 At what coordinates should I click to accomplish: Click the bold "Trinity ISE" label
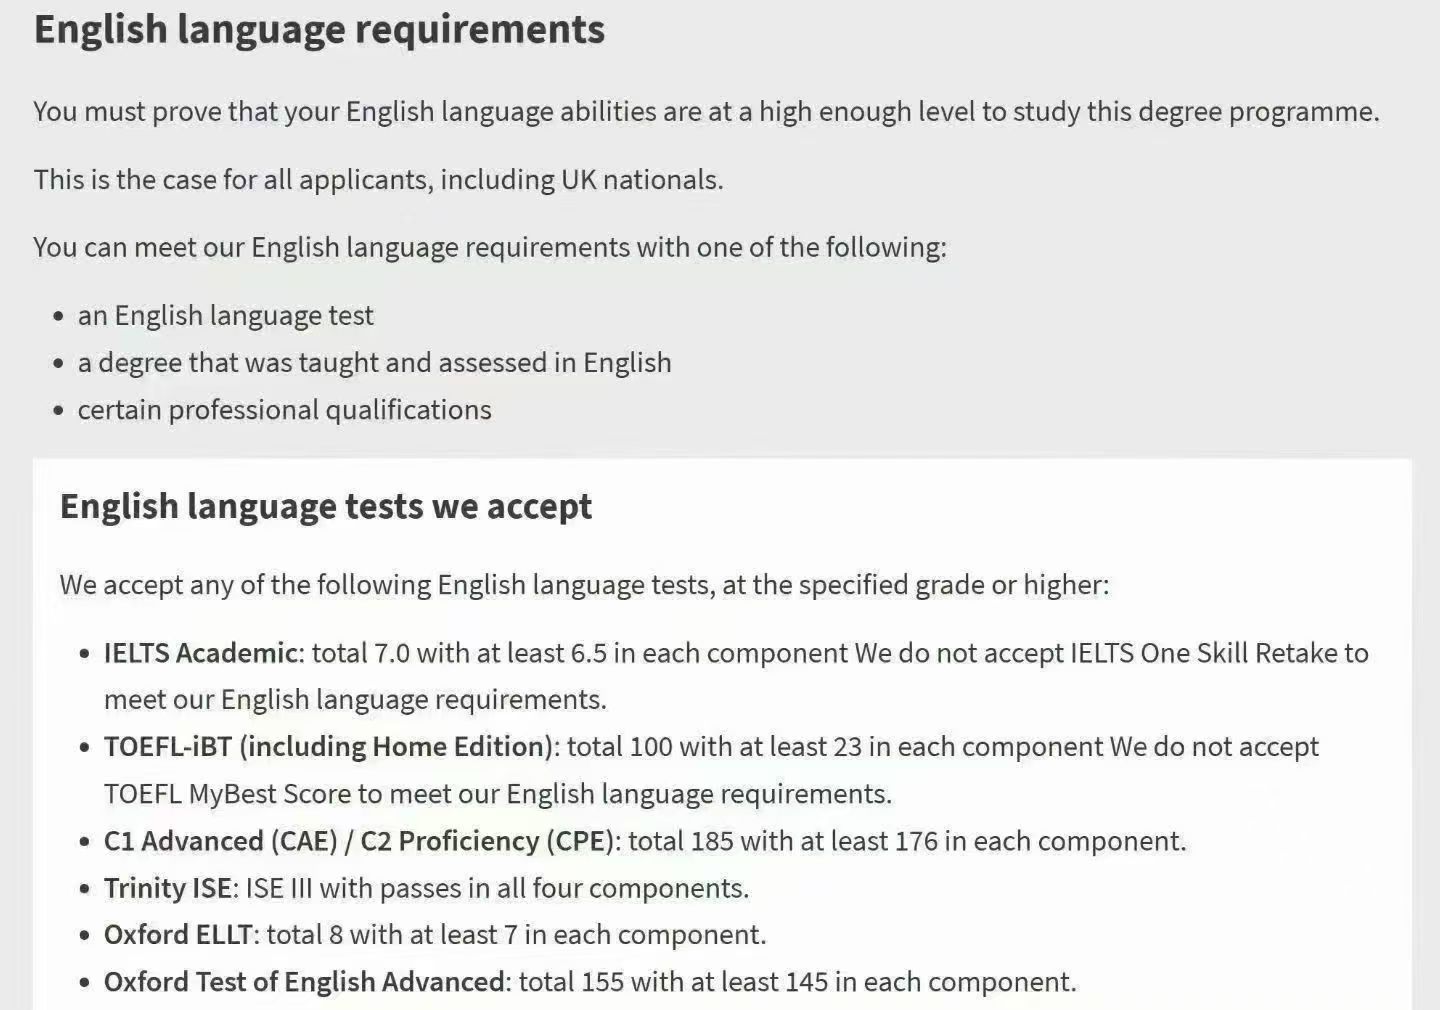(x=167, y=888)
